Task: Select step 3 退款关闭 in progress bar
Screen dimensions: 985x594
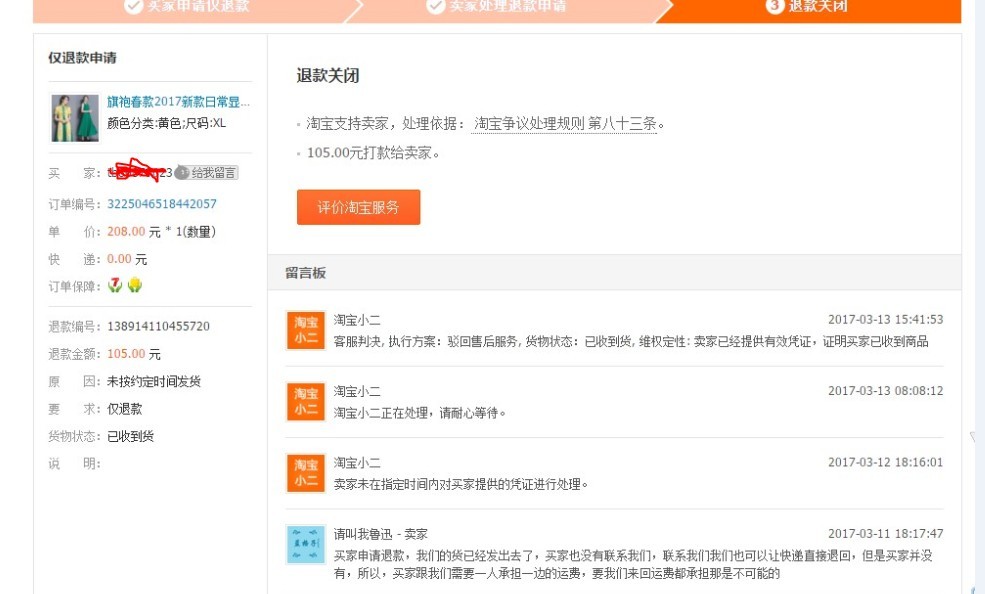Action: tap(807, 8)
